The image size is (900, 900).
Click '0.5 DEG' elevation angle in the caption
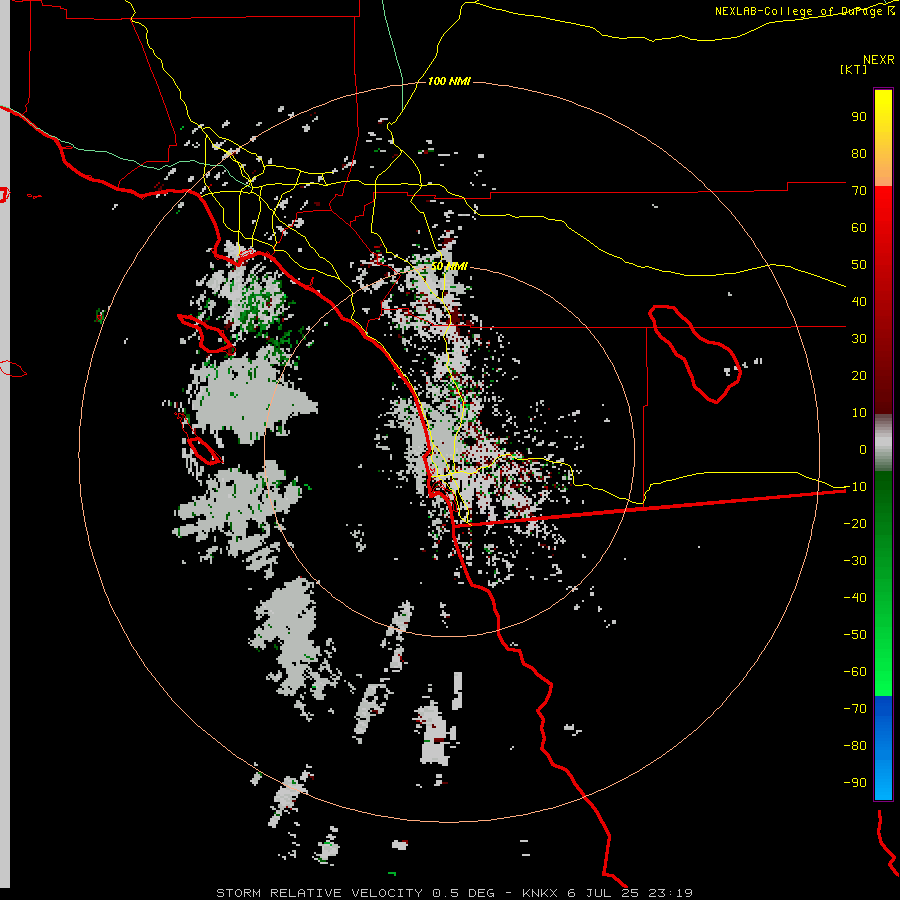click(x=463, y=893)
